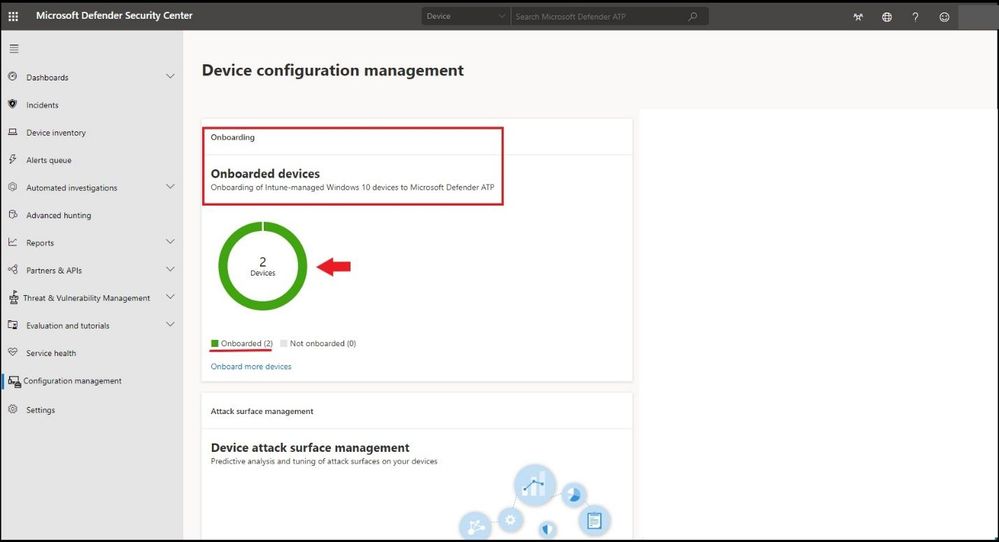Open Alerts queue
The image size is (999, 542).
coord(48,160)
